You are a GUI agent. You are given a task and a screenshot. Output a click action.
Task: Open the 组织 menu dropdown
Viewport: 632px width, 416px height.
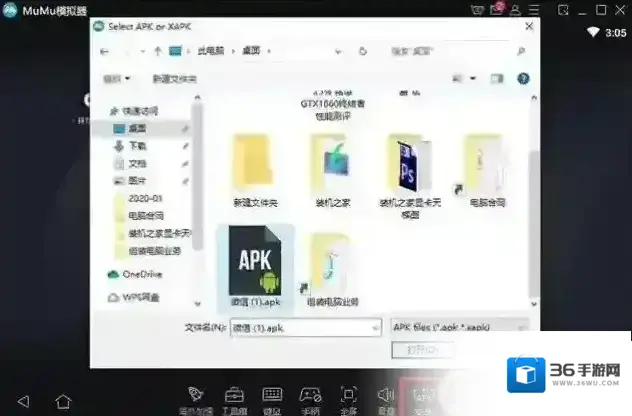click(116, 79)
